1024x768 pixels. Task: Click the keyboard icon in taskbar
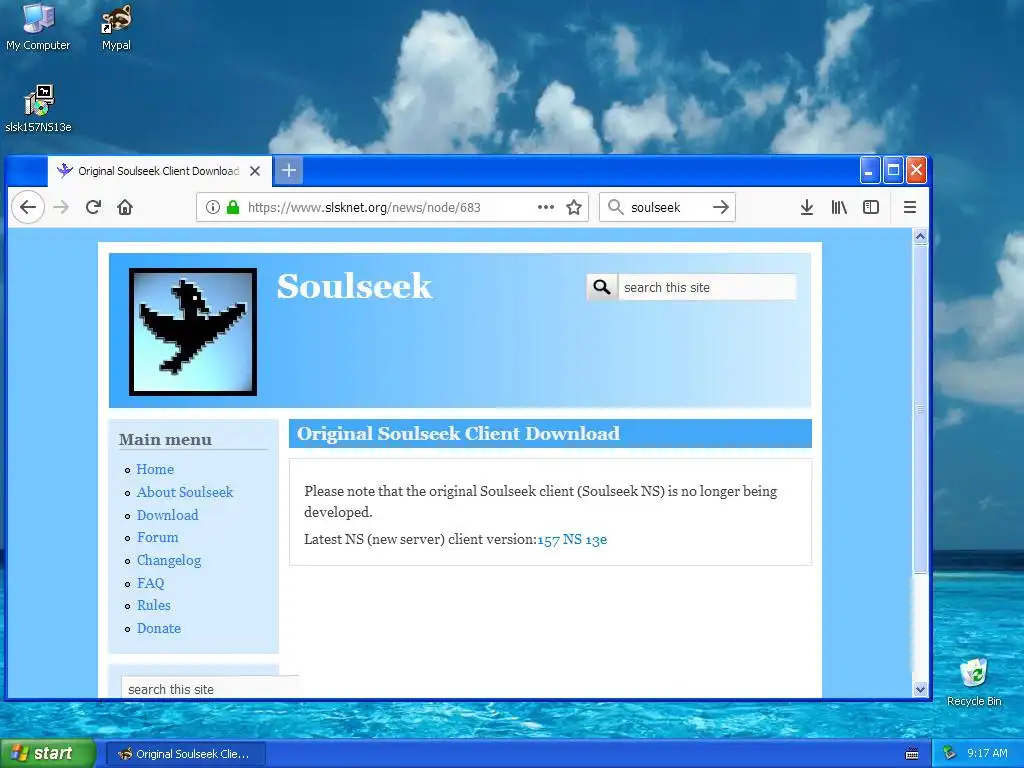[x=912, y=754]
